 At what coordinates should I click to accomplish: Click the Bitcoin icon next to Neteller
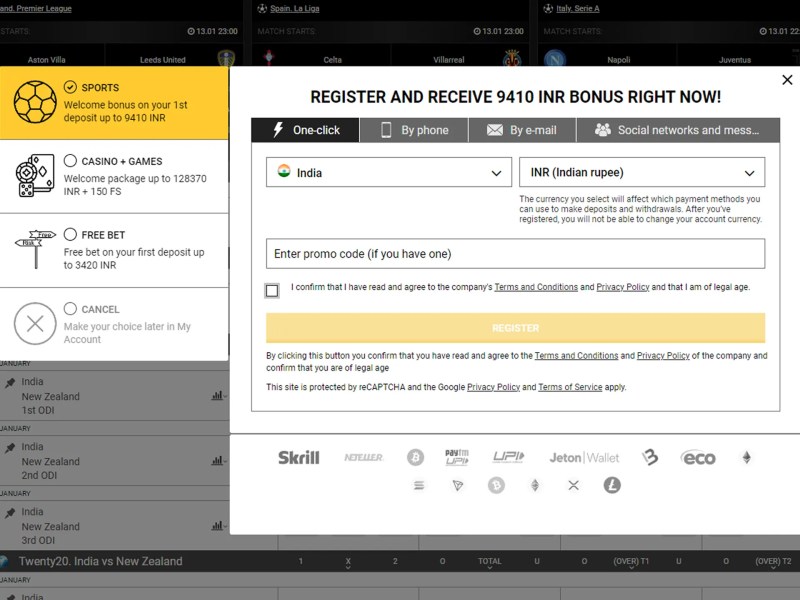click(x=415, y=457)
